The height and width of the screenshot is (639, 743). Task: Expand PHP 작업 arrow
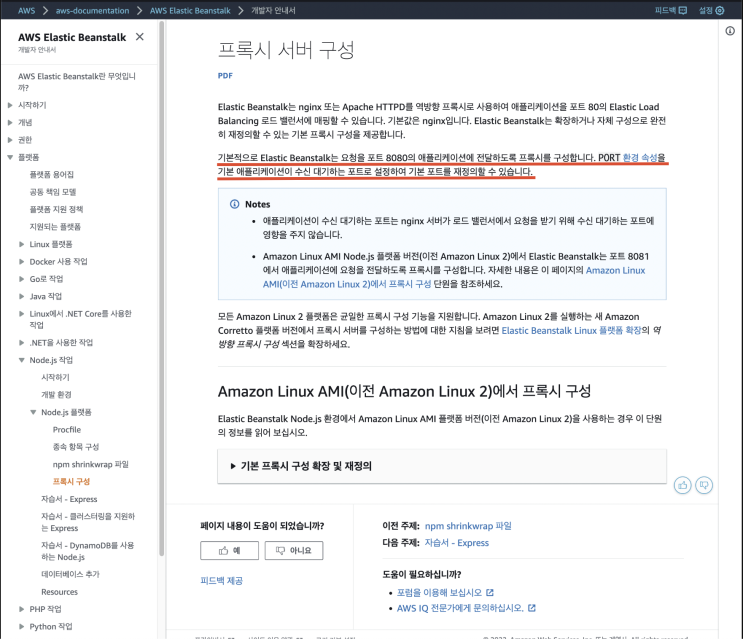[21, 609]
